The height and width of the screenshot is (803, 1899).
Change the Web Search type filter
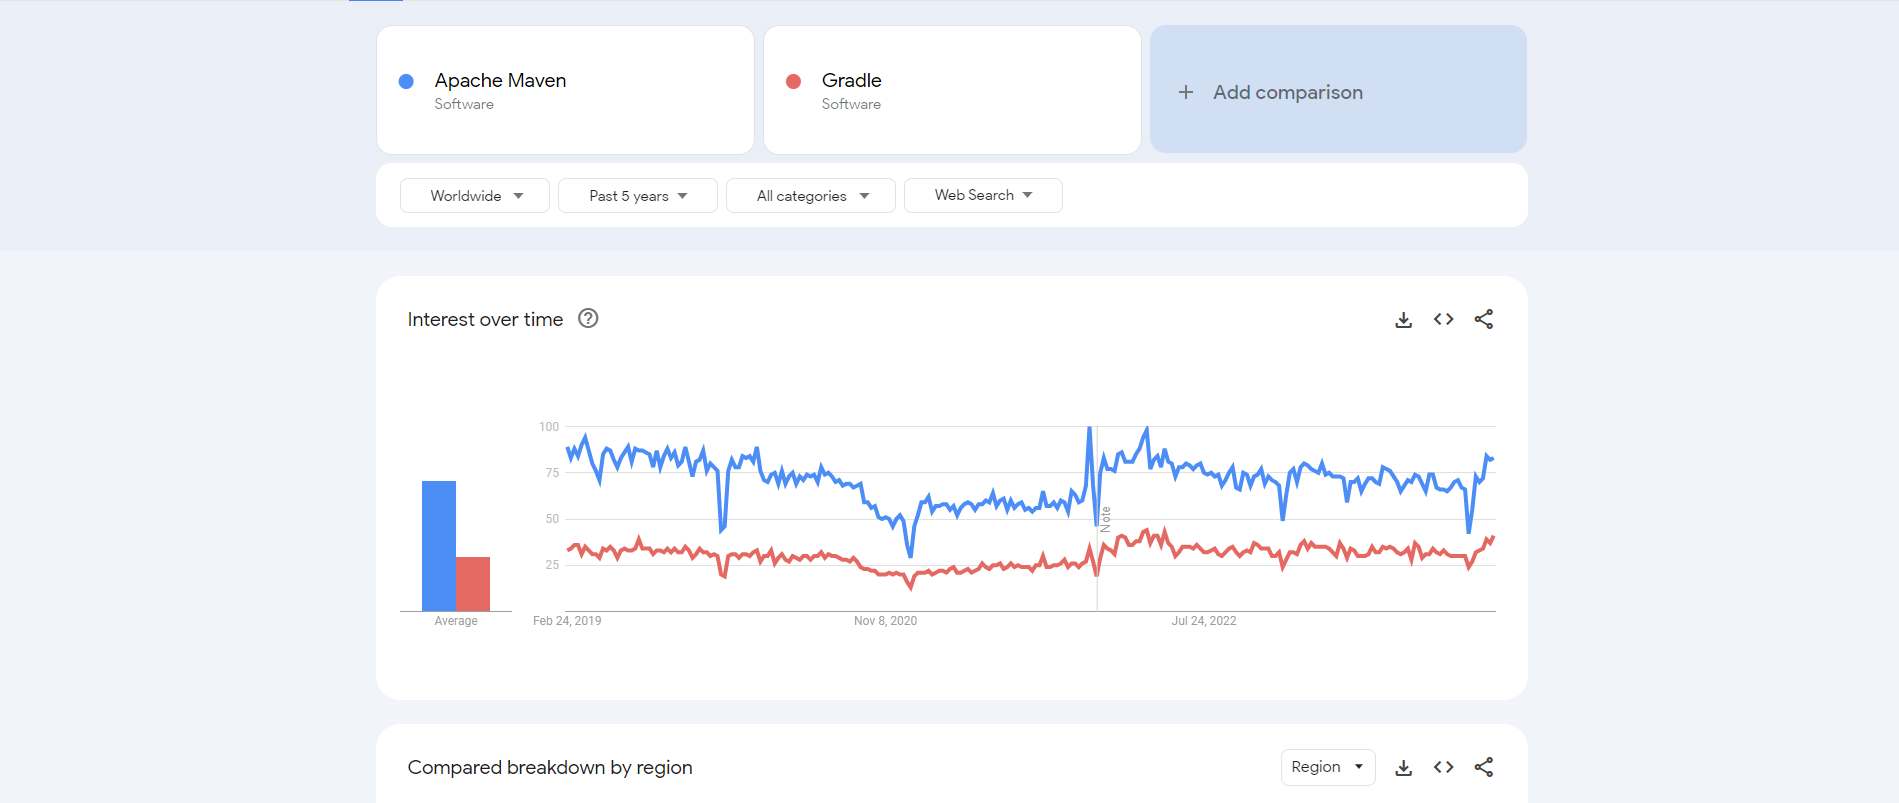click(983, 195)
